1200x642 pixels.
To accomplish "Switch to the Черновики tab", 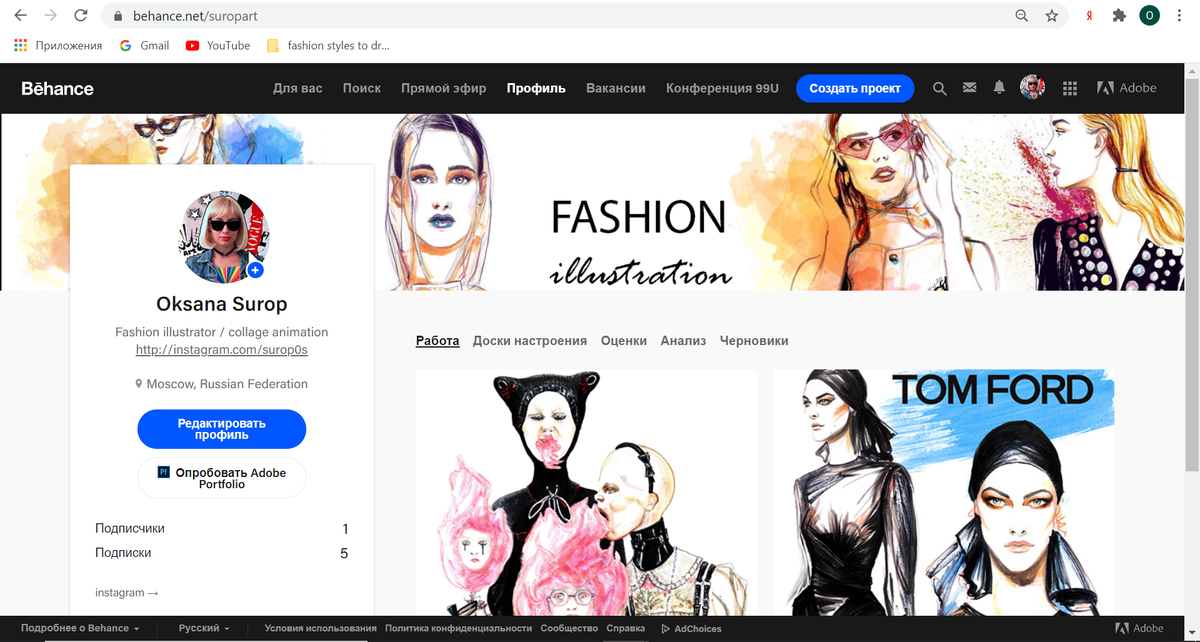I will (x=754, y=341).
